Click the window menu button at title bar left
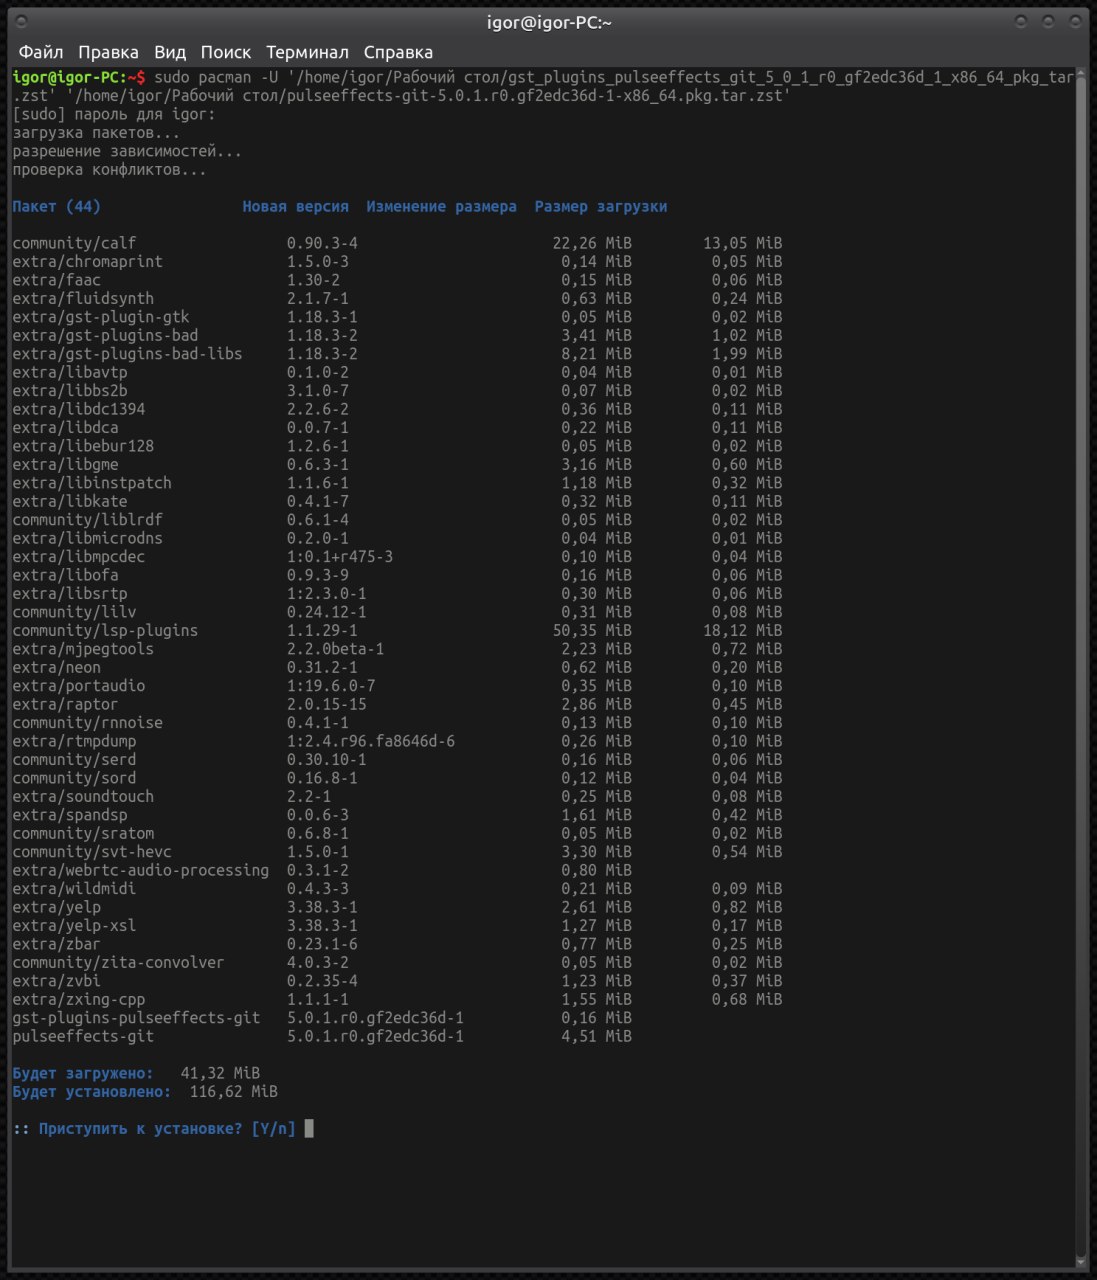The image size is (1097, 1280). (22, 21)
